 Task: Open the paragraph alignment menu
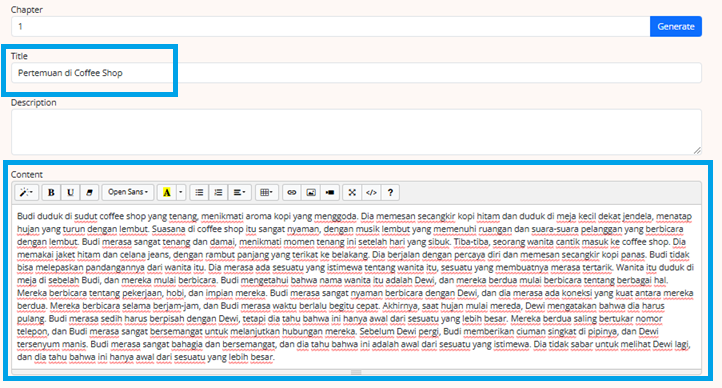[239, 192]
